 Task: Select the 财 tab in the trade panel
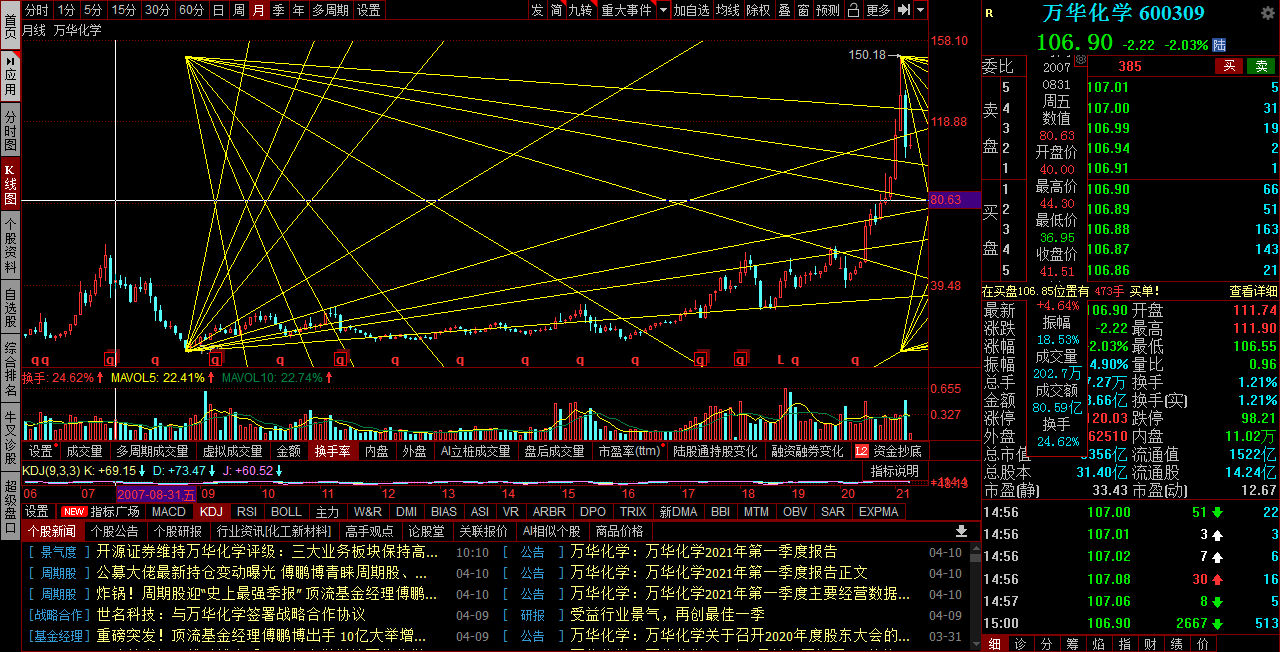tap(1150, 643)
